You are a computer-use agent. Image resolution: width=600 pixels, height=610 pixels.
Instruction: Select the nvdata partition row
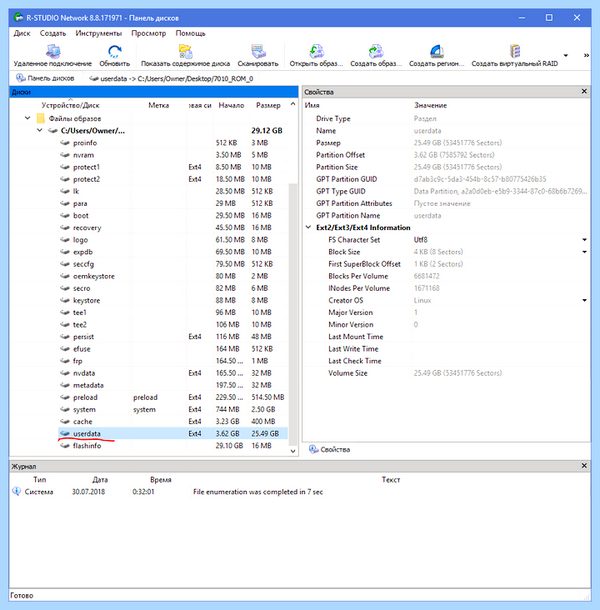click(x=173, y=373)
